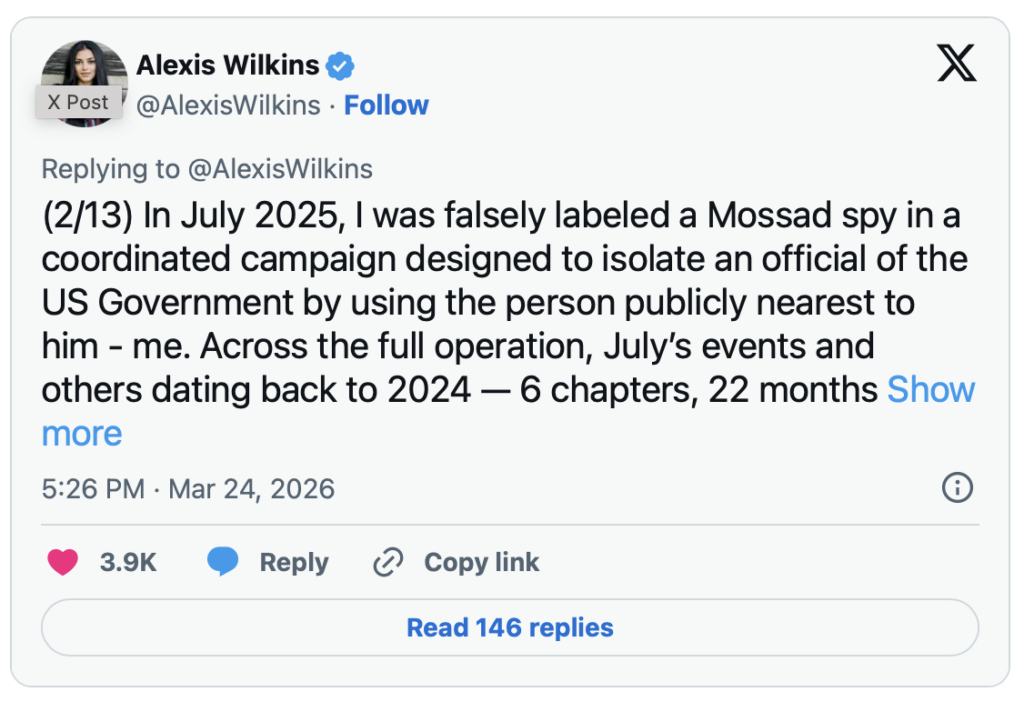This screenshot has width=1024, height=702.
Task: Expand the post with Show more
Action: click(x=930, y=390)
